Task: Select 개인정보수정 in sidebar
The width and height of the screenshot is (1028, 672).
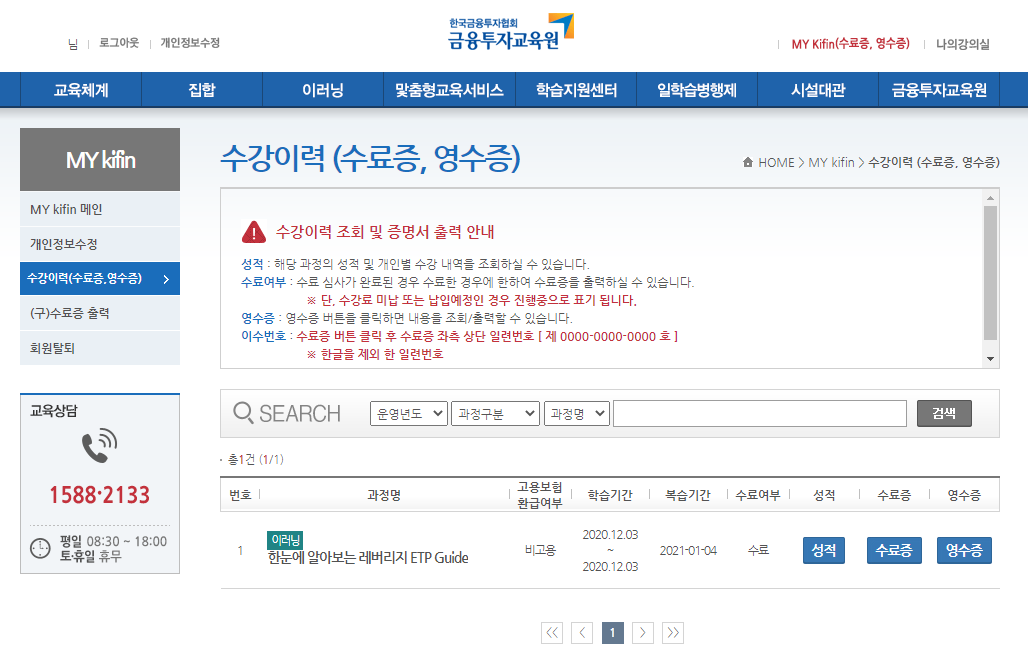Action: pyautogui.click(x=100, y=244)
